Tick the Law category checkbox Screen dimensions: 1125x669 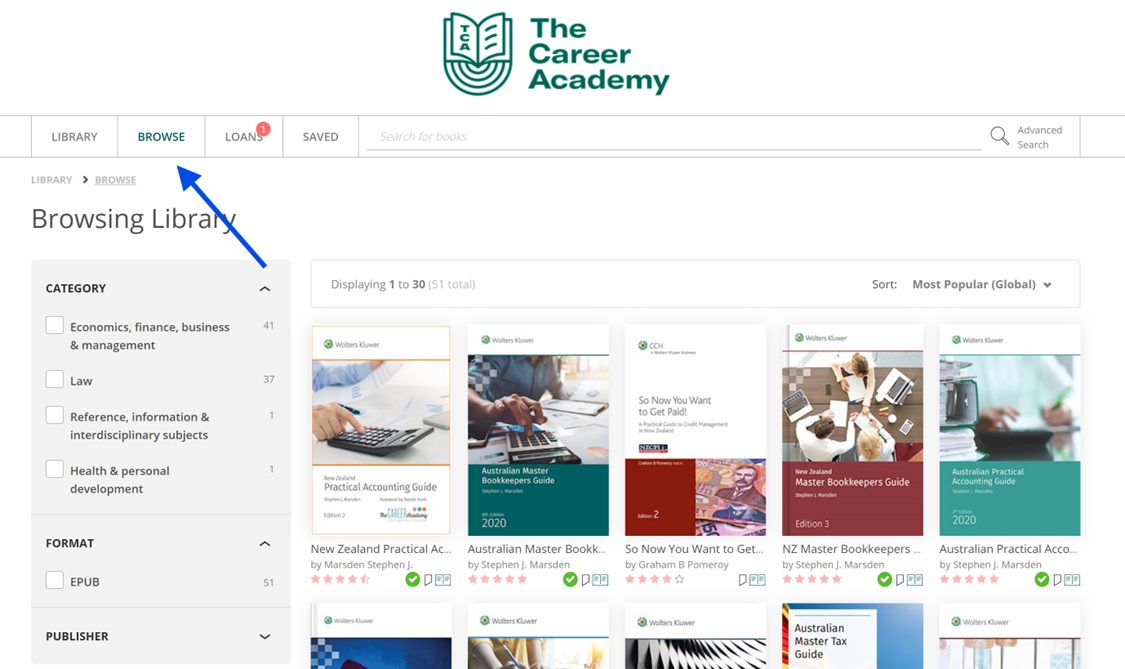click(55, 379)
